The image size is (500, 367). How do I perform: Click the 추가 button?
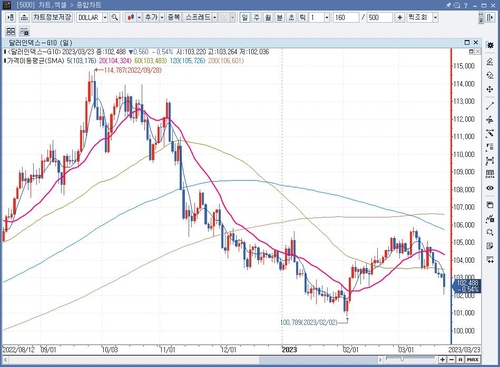click(x=151, y=17)
